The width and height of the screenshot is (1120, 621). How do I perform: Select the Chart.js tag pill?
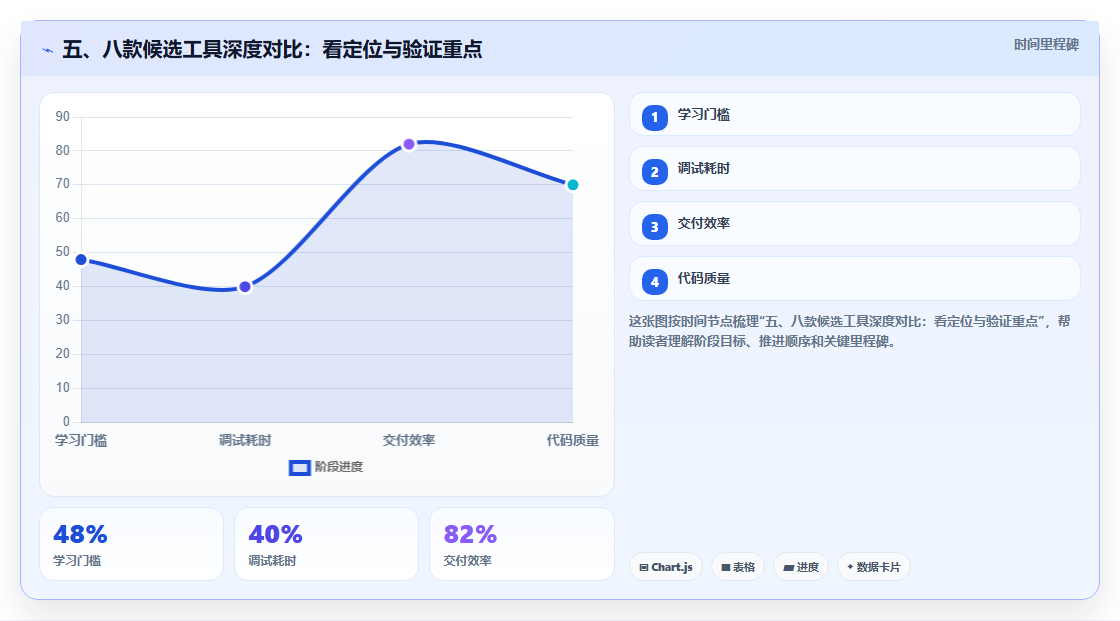(x=666, y=567)
